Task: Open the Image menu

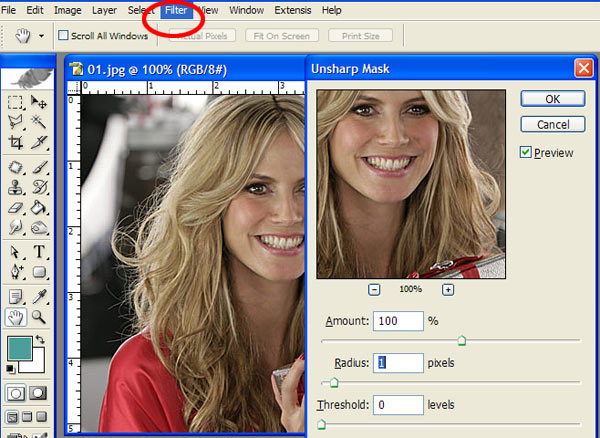Action: point(68,10)
